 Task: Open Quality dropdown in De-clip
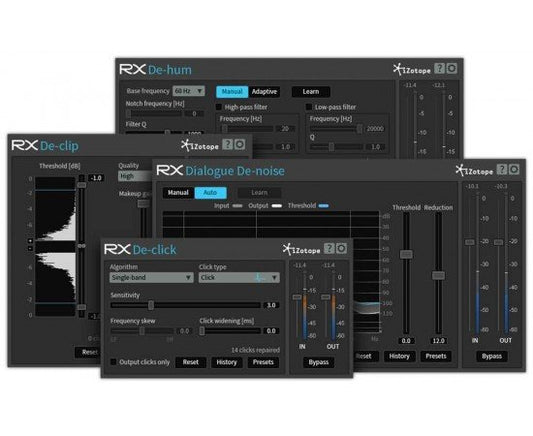[135, 176]
